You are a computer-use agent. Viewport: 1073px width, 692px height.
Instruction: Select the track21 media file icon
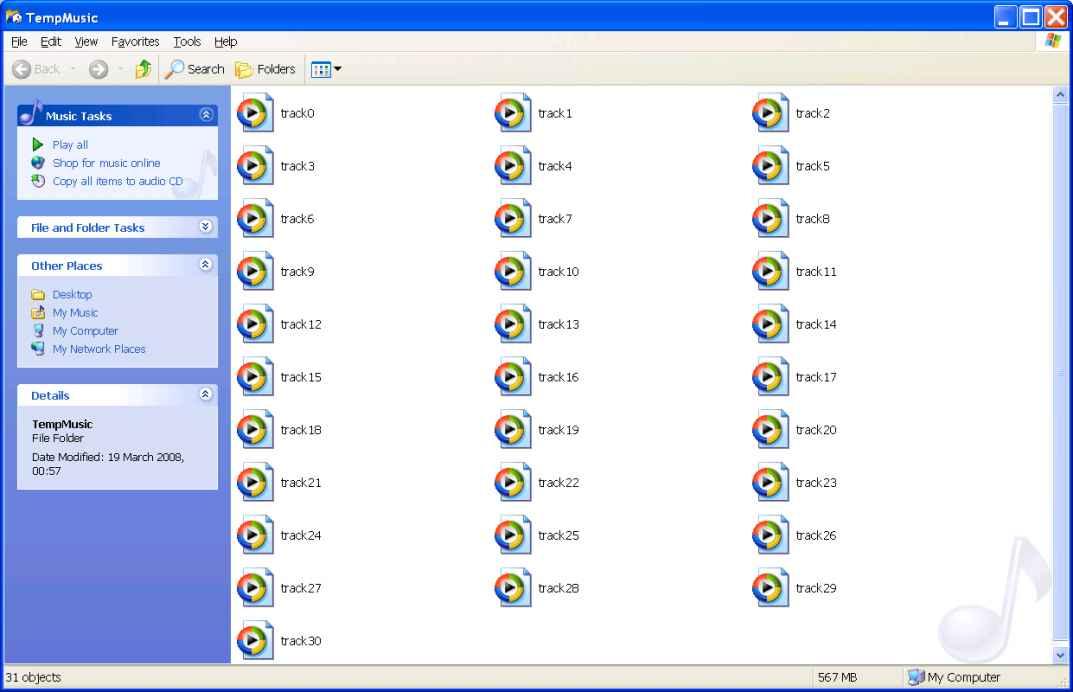[255, 483]
